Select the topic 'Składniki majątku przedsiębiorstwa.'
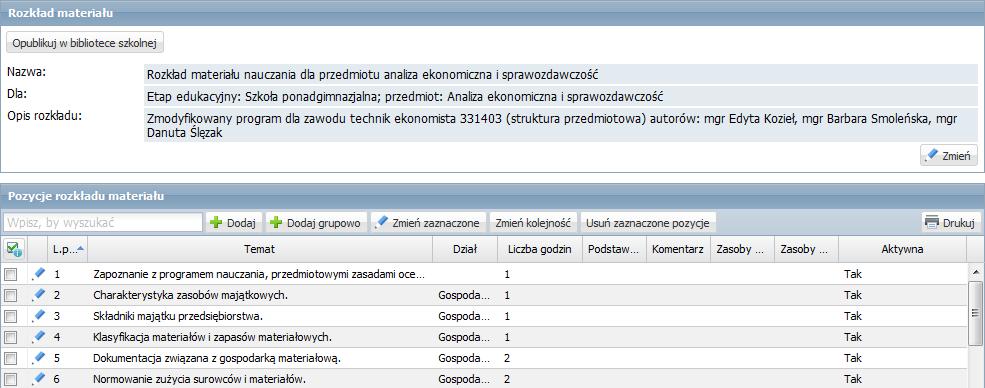Viewport: 985px width, 388px height. [x=178, y=316]
